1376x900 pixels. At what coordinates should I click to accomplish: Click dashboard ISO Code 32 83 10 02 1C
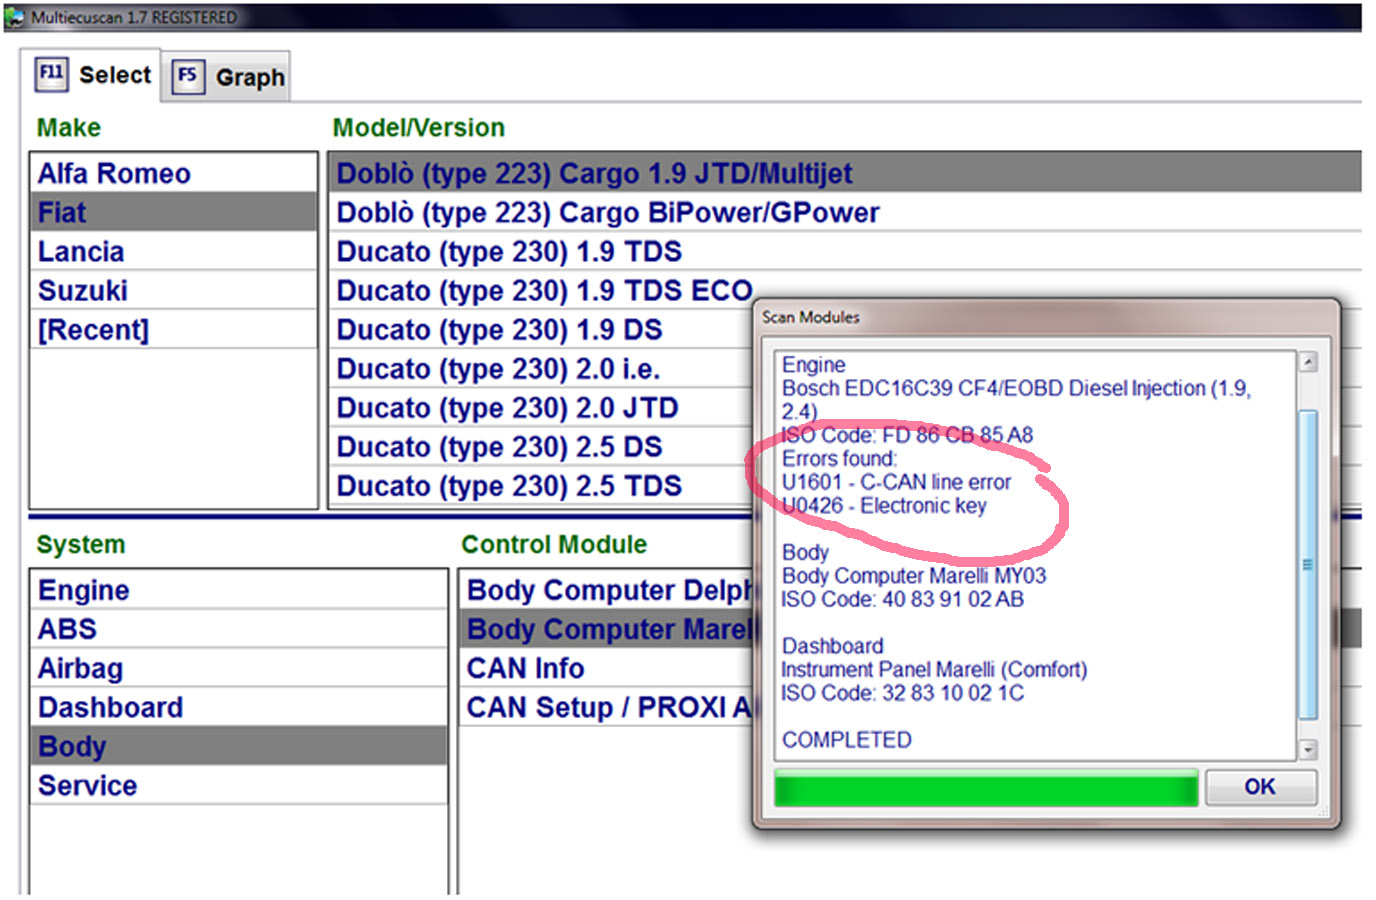click(x=903, y=693)
